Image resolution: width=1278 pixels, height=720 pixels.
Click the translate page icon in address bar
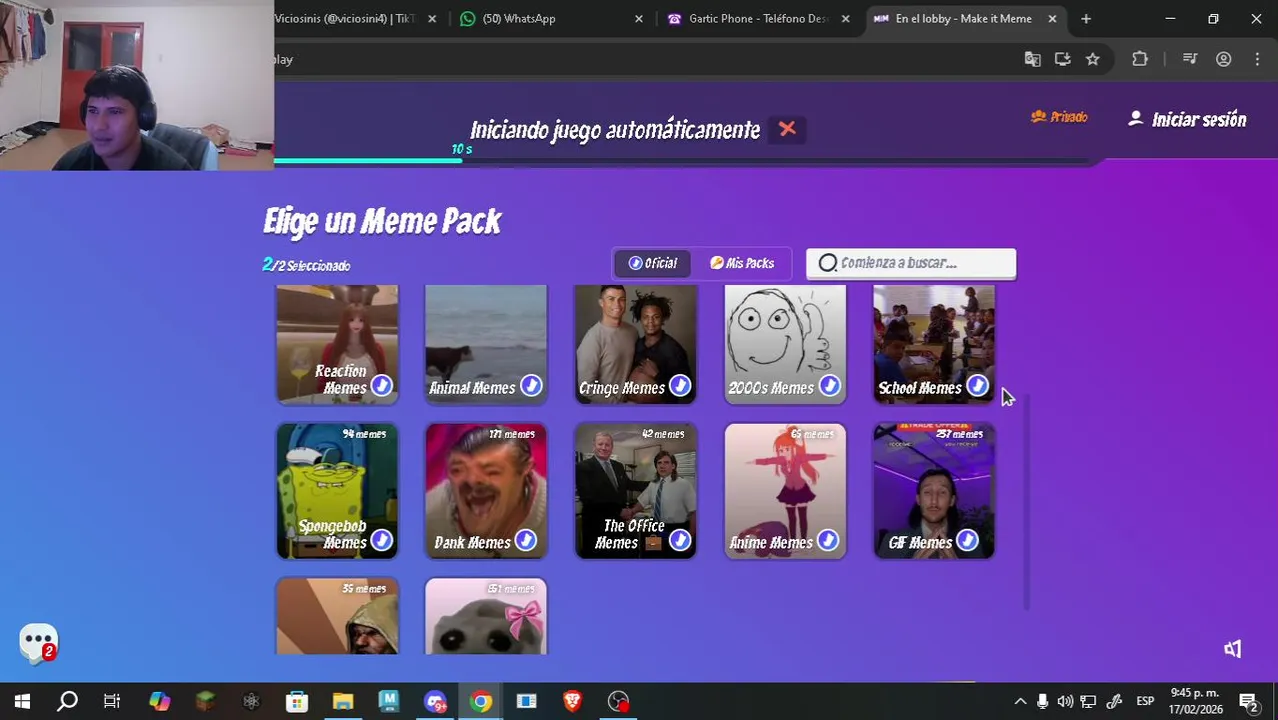[x=1033, y=59]
